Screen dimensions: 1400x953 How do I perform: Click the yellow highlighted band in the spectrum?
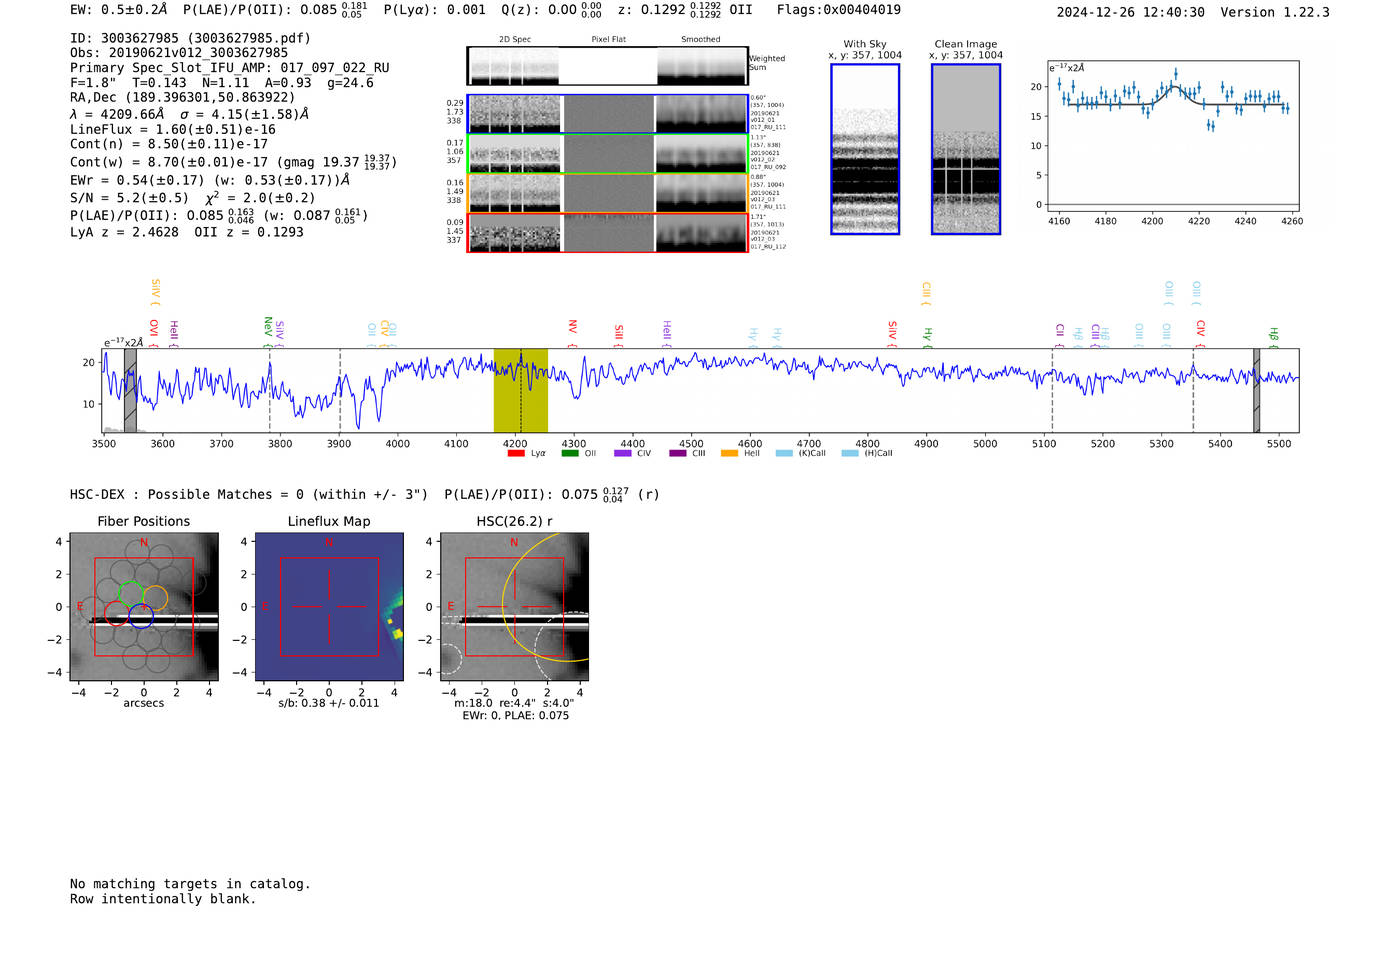(x=520, y=390)
